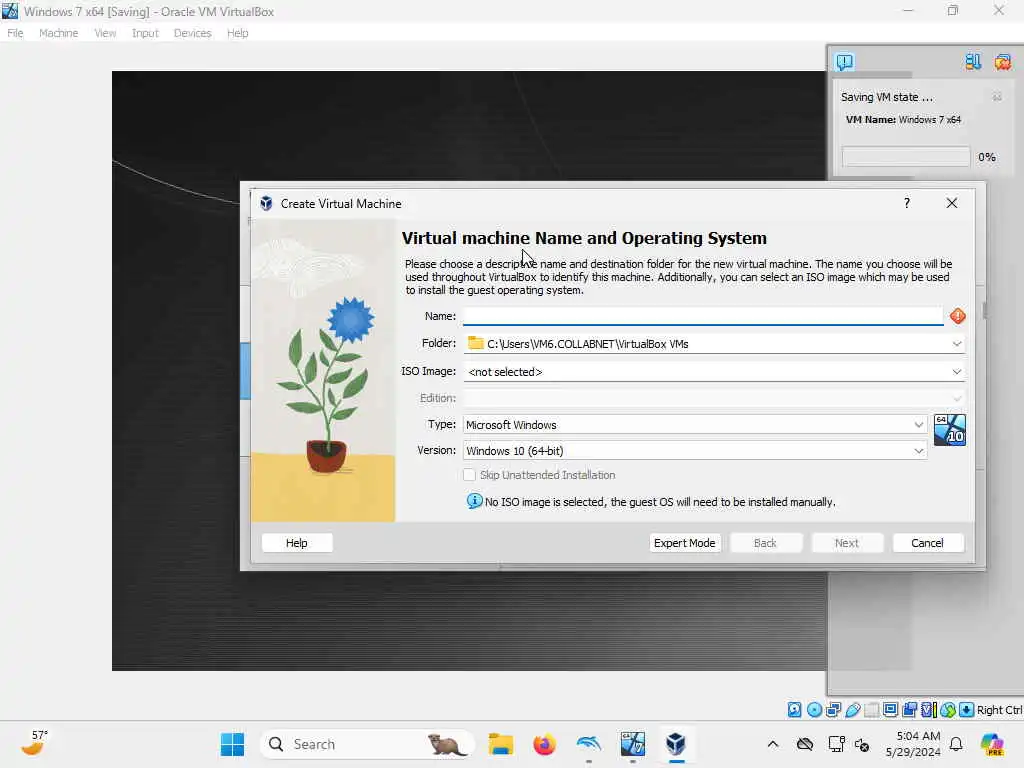The image size is (1024, 768).
Task: Open the ISO Image dropdown
Action: pos(956,372)
